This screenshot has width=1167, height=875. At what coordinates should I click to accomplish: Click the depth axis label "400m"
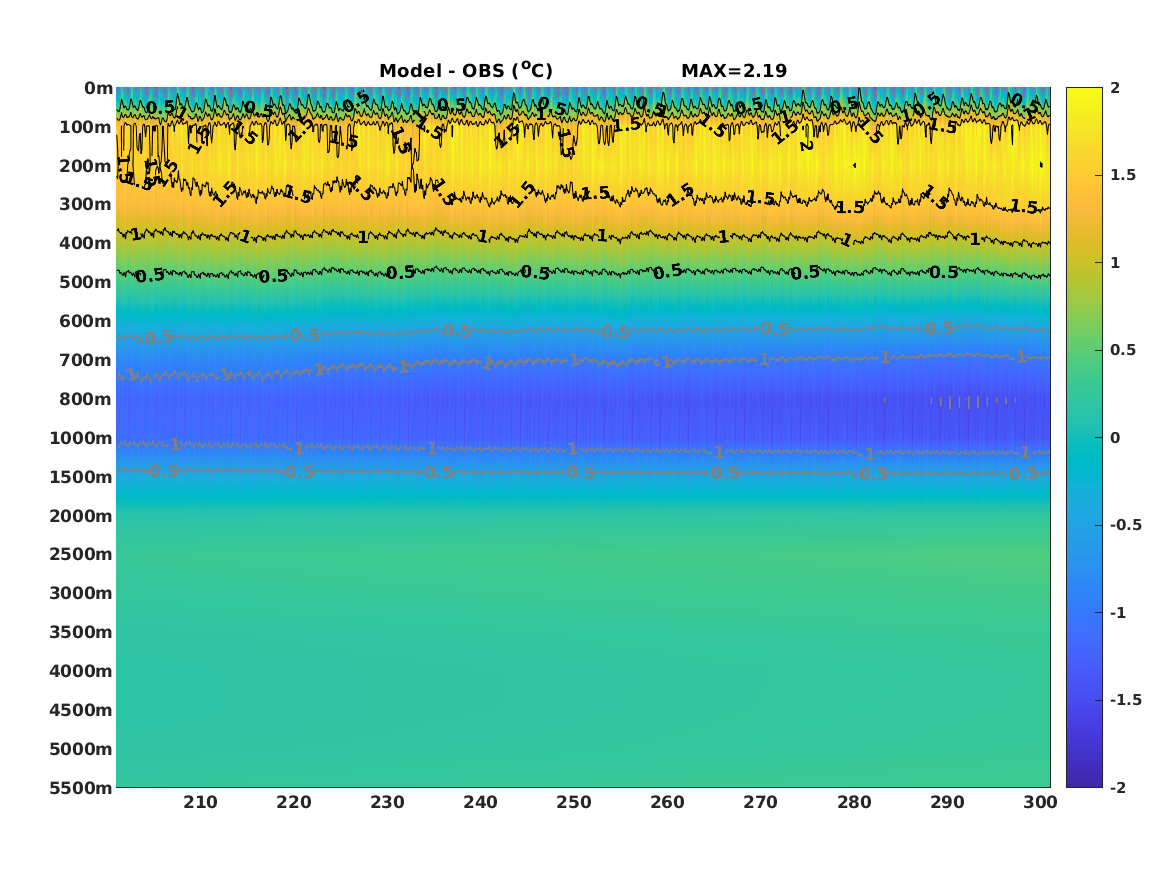(86, 243)
